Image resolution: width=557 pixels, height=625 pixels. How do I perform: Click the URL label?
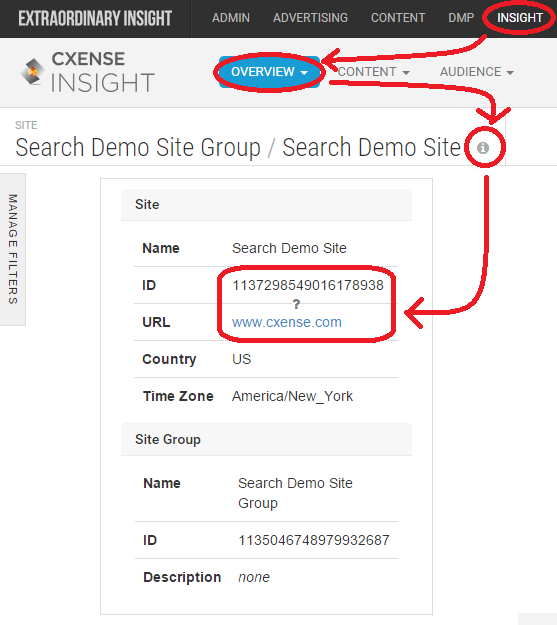[x=156, y=322]
